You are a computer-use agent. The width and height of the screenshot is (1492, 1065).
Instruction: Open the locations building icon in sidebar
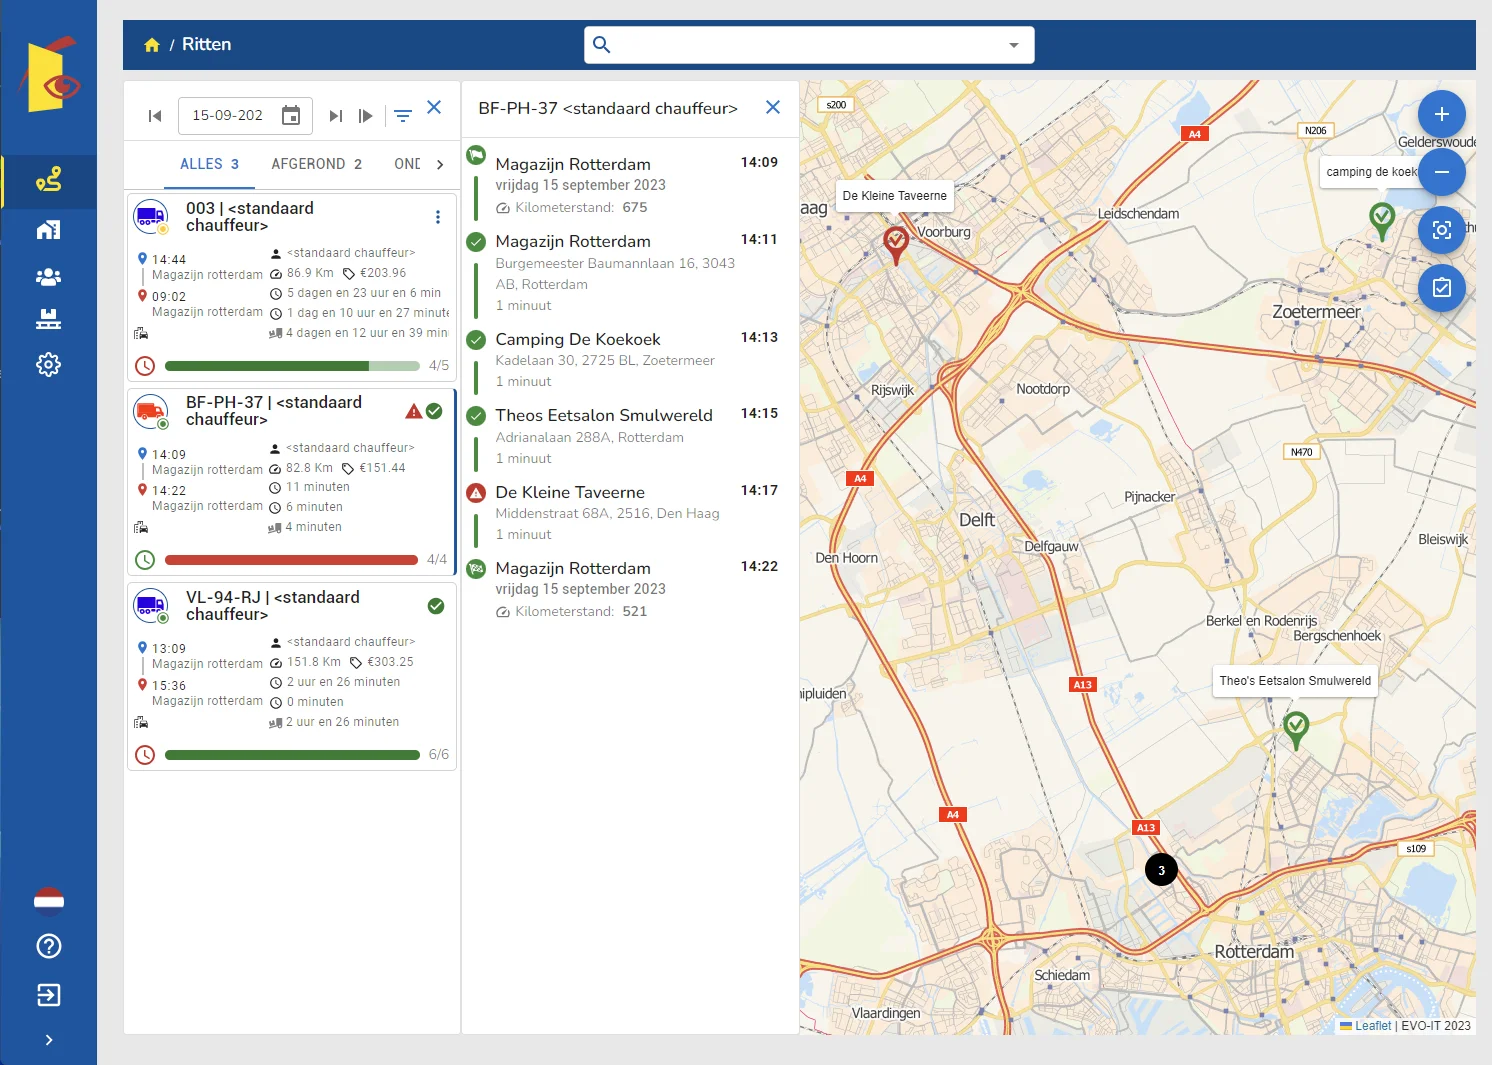point(48,230)
